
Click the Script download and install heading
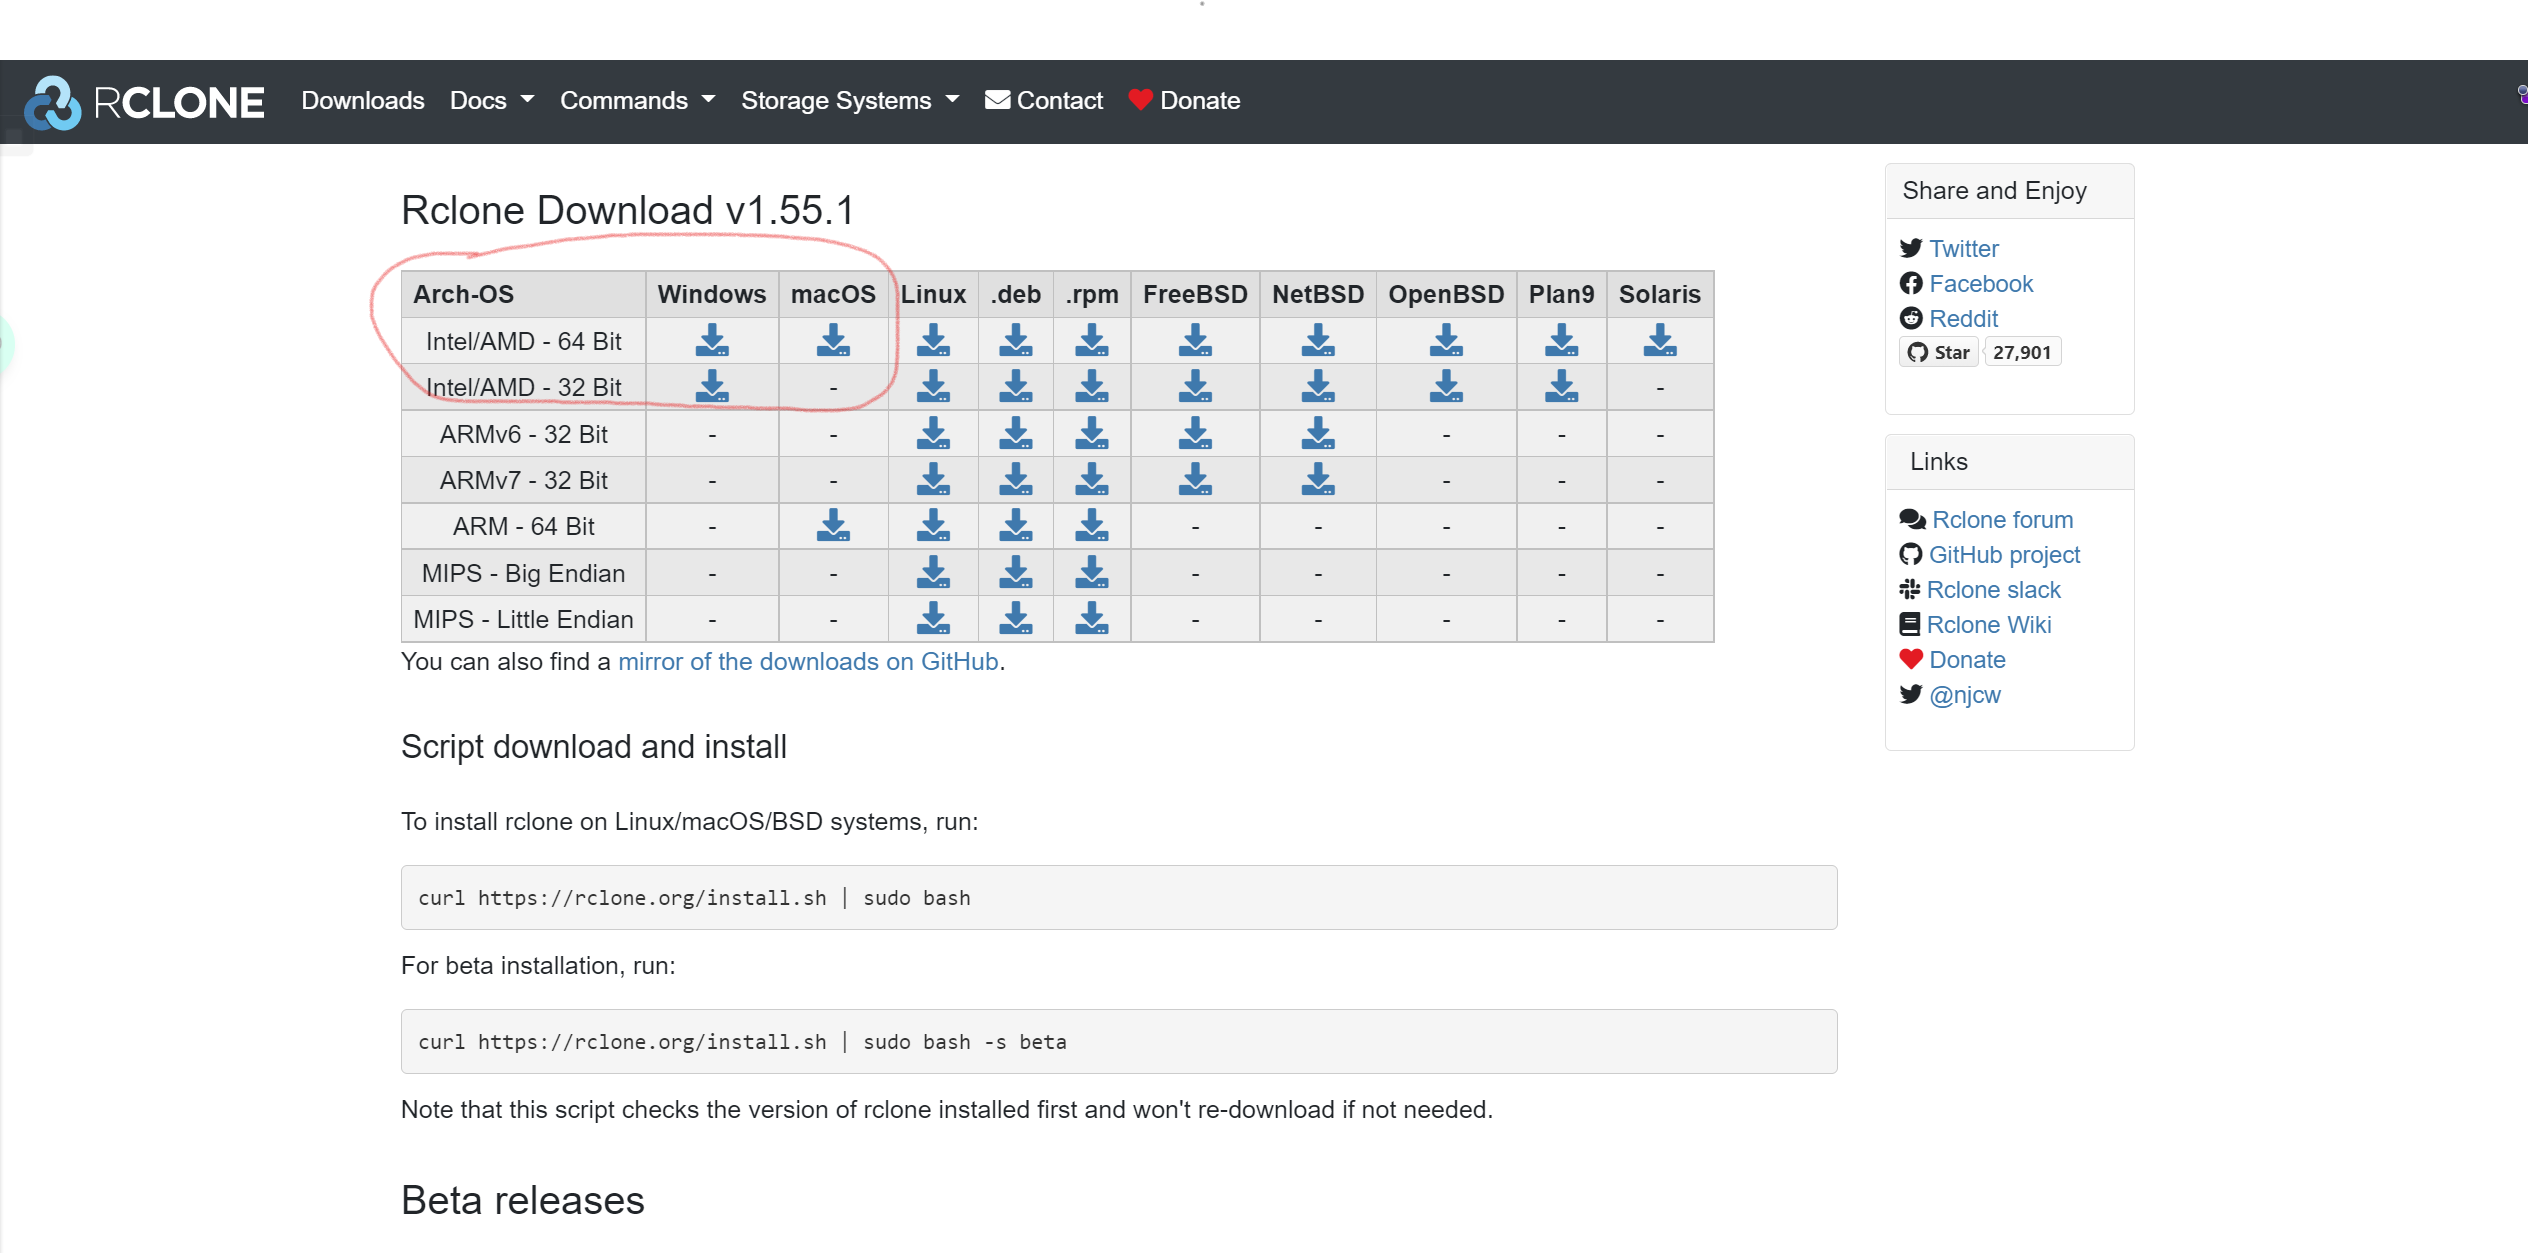594,747
